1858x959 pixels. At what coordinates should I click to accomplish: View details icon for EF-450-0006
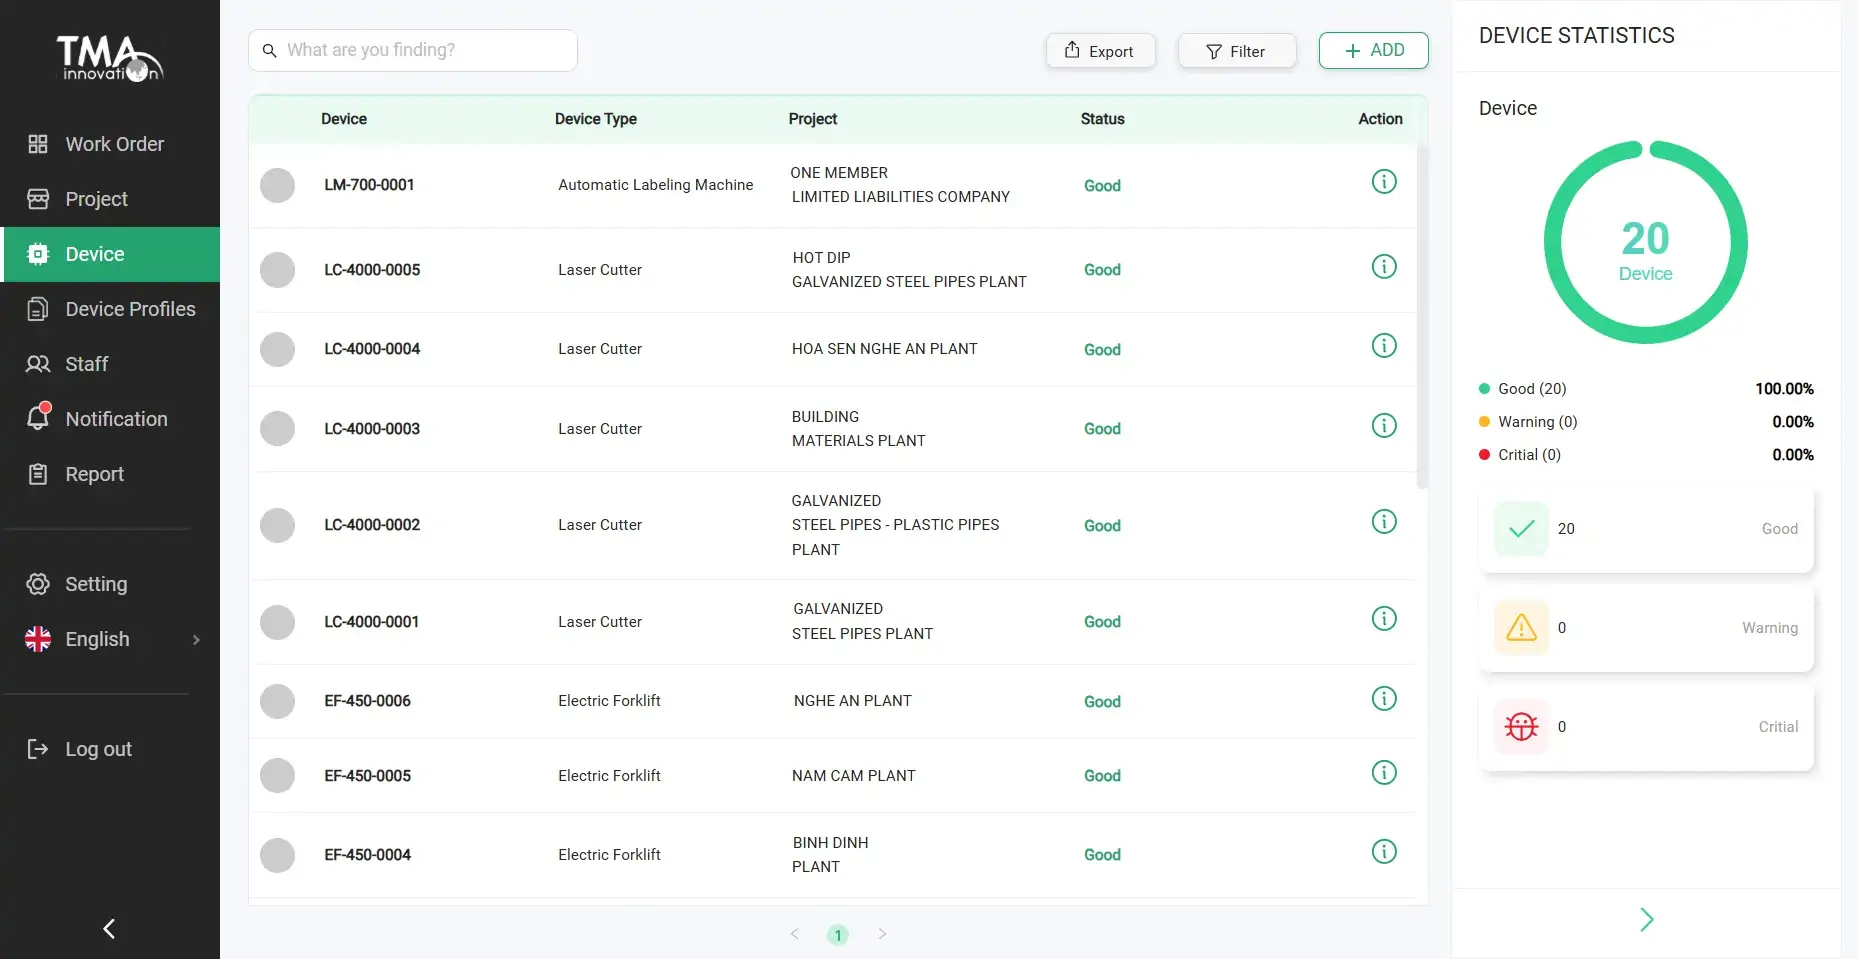pos(1383,699)
